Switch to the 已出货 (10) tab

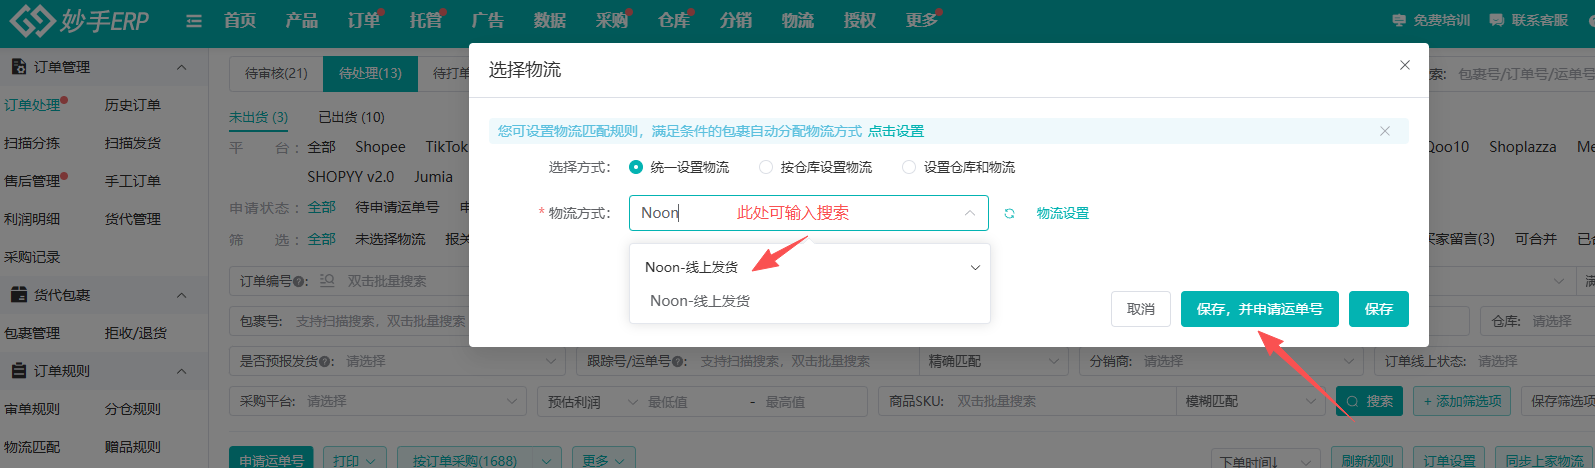(x=351, y=117)
